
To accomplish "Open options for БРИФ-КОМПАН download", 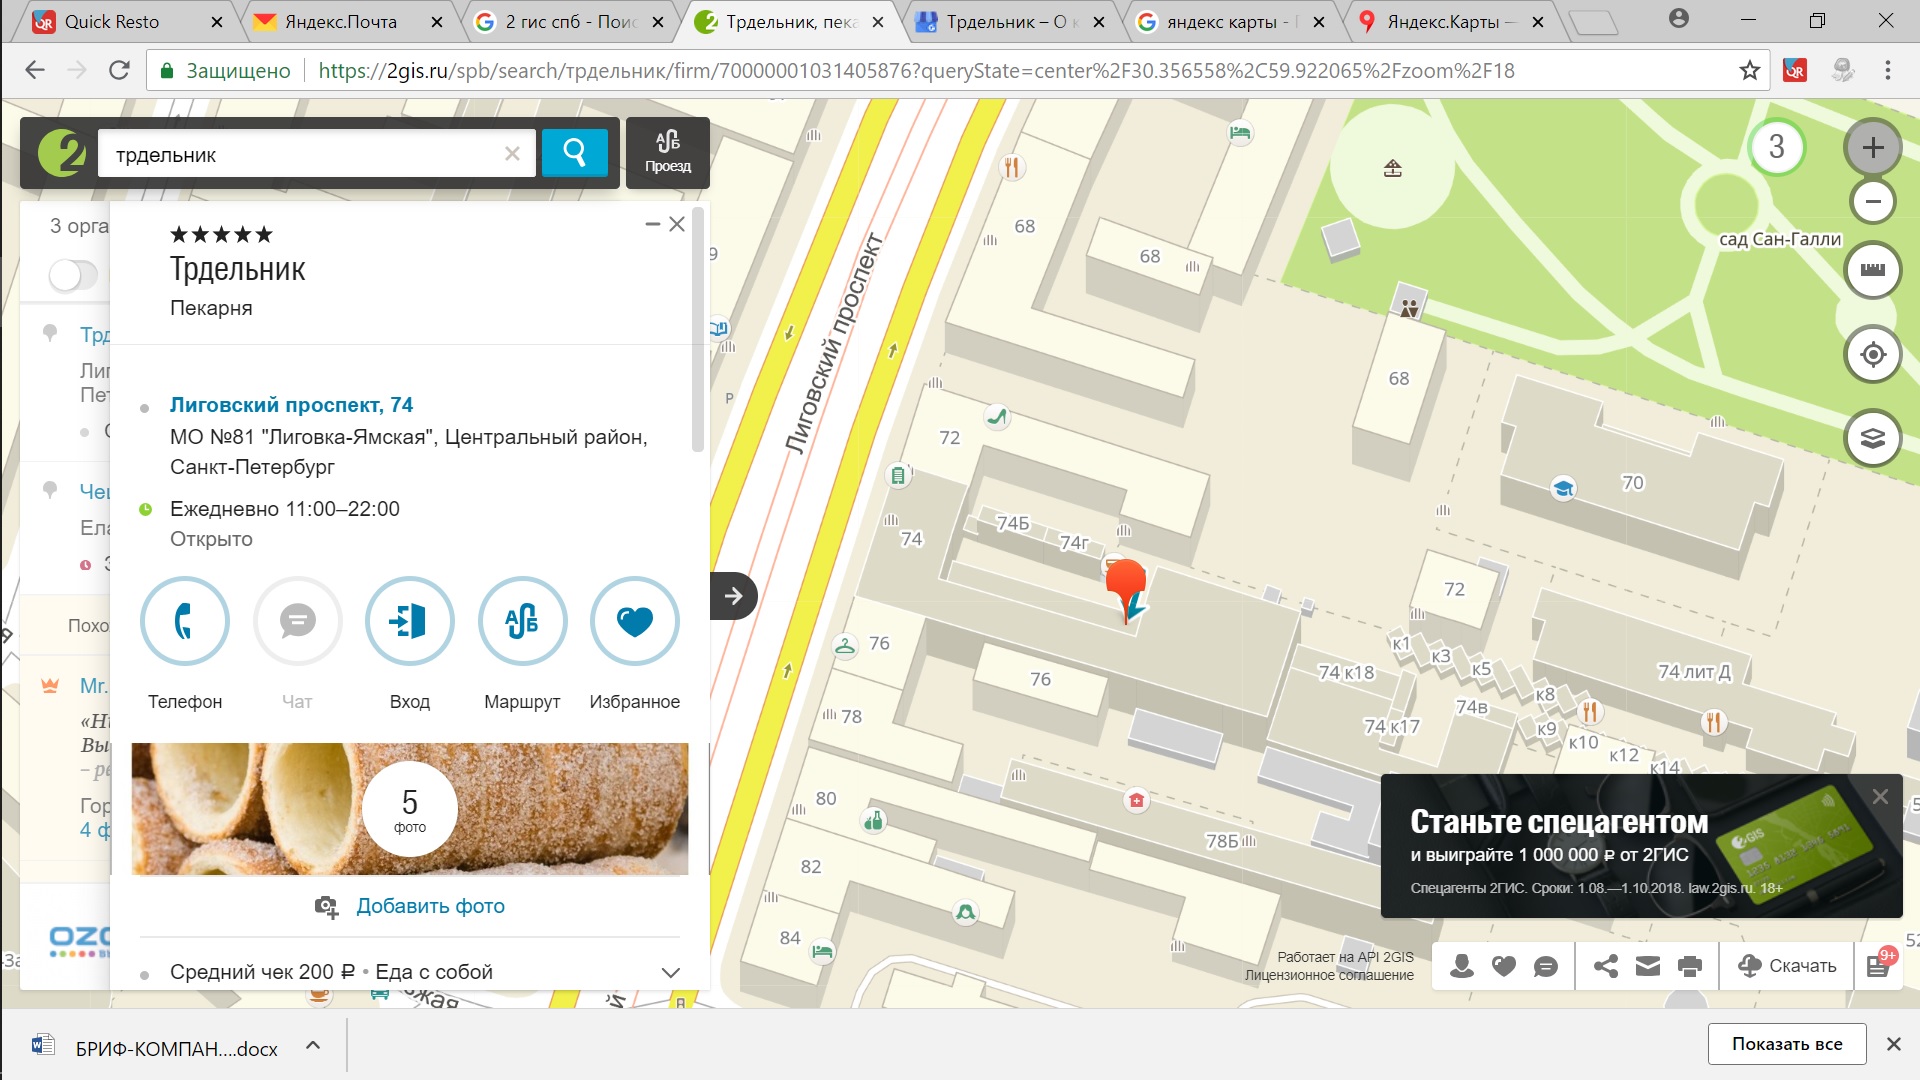I will coord(313,1045).
